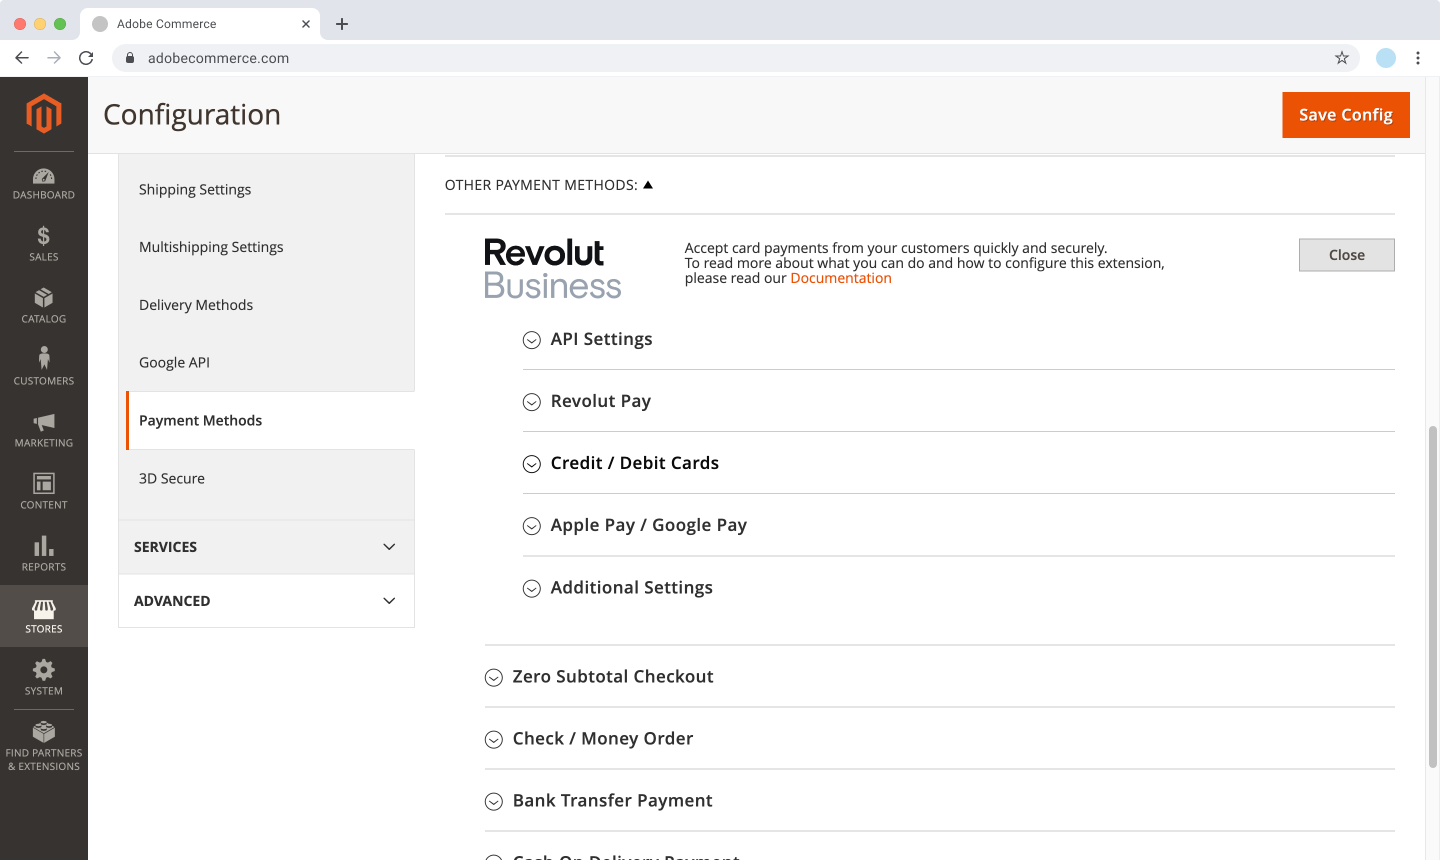
Task: Select Payment Methods in sidebar
Action: tap(270, 421)
